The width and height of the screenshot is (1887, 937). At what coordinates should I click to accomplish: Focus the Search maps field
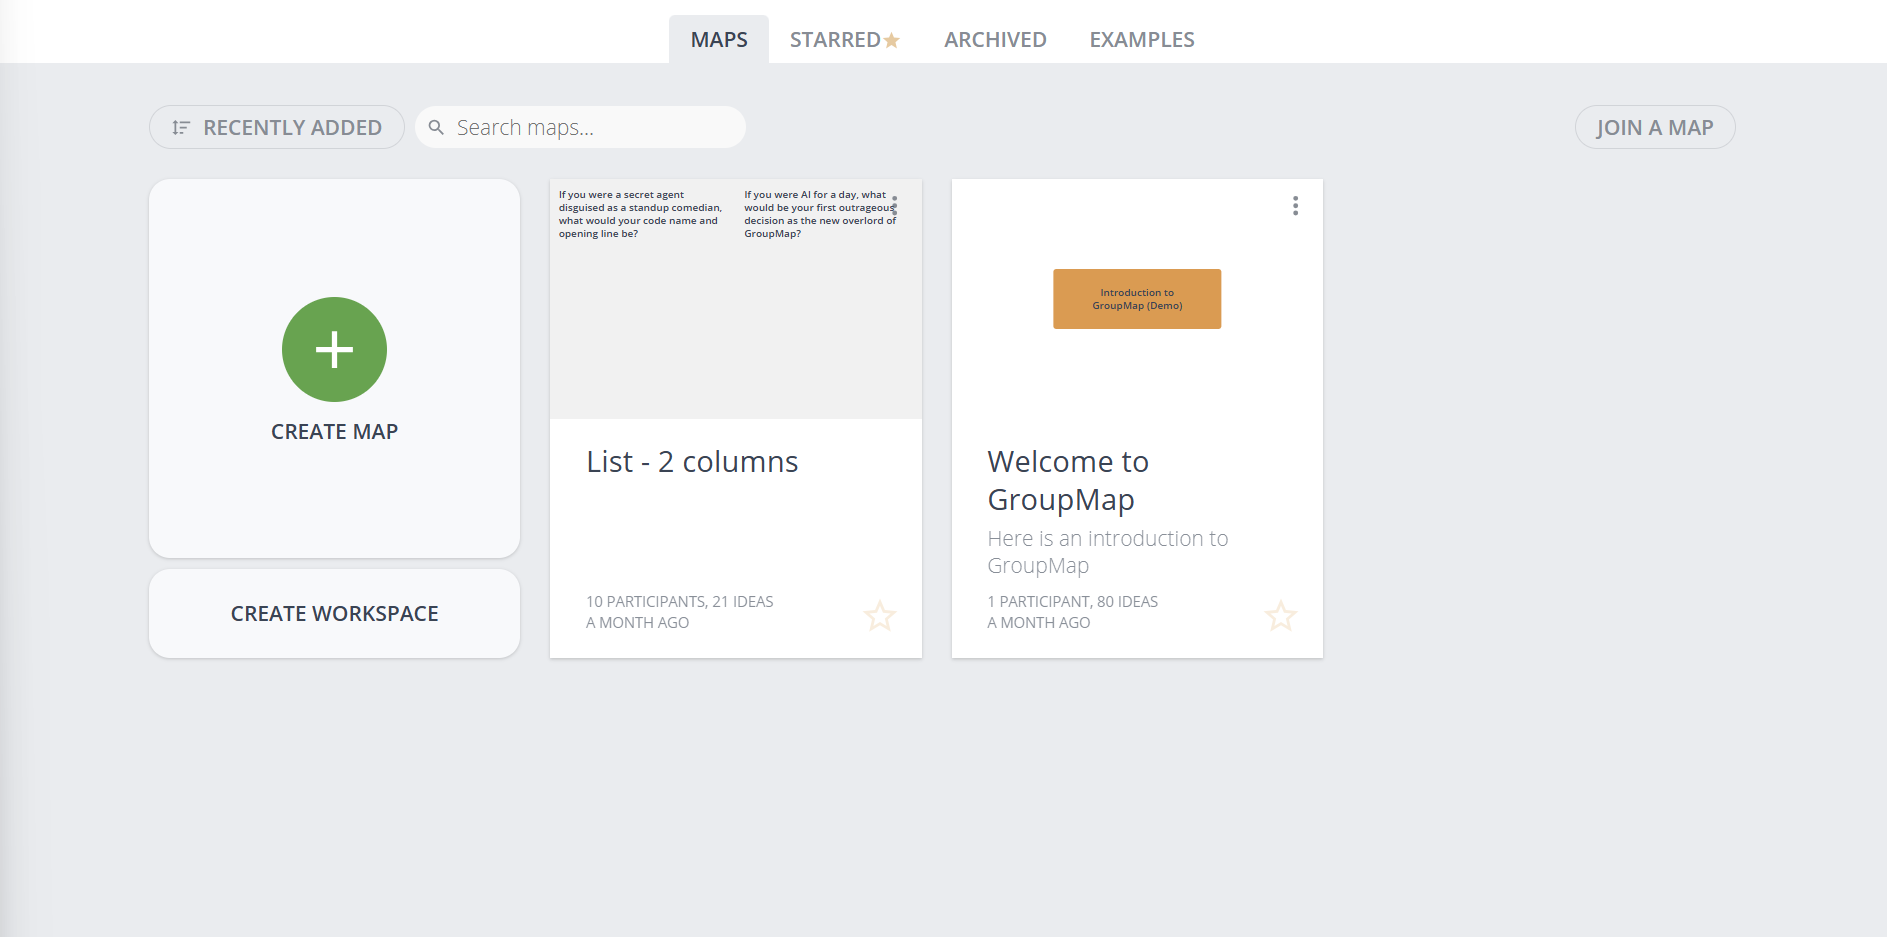pyautogui.click(x=580, y=127)
